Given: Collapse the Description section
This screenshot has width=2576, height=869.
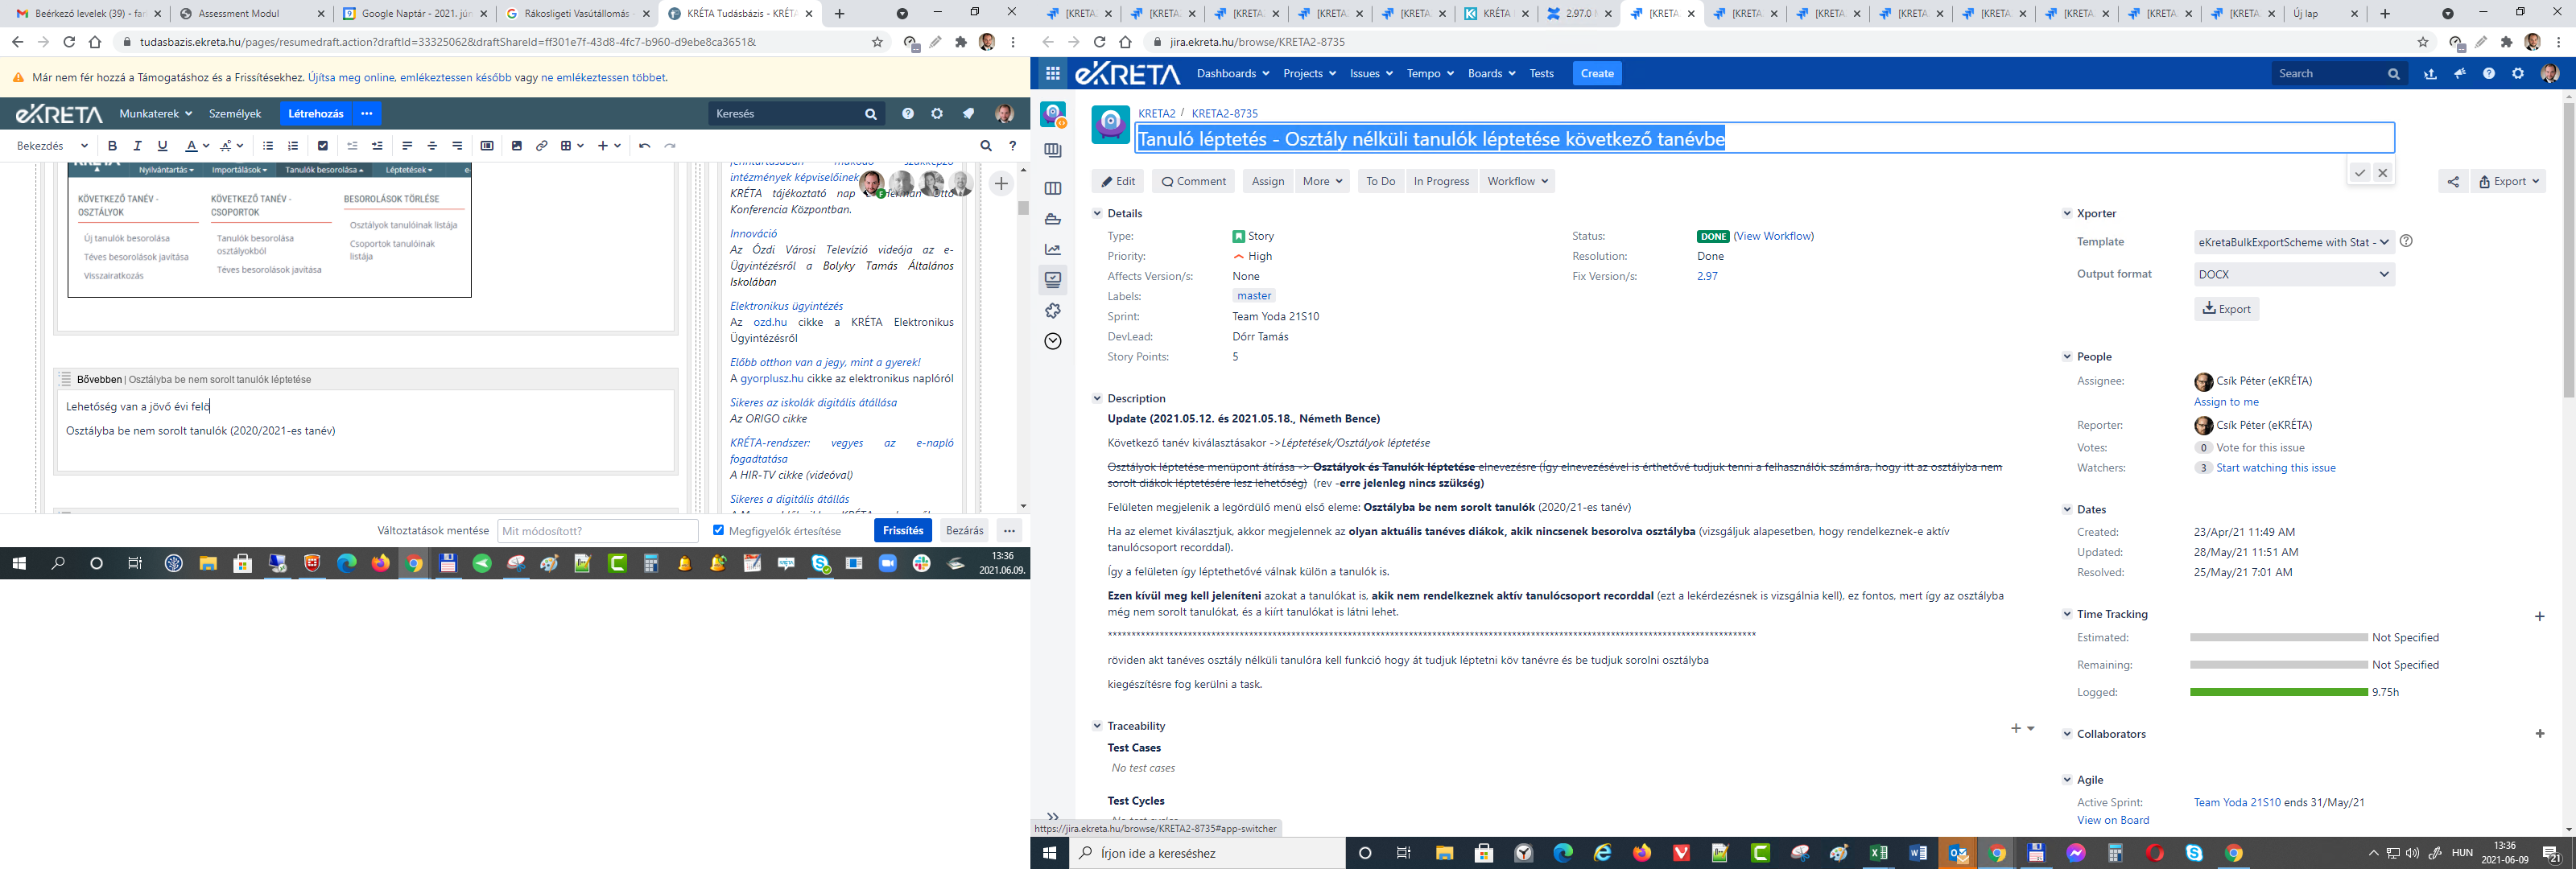Looking at the screenshot, I should (1097, 398).
